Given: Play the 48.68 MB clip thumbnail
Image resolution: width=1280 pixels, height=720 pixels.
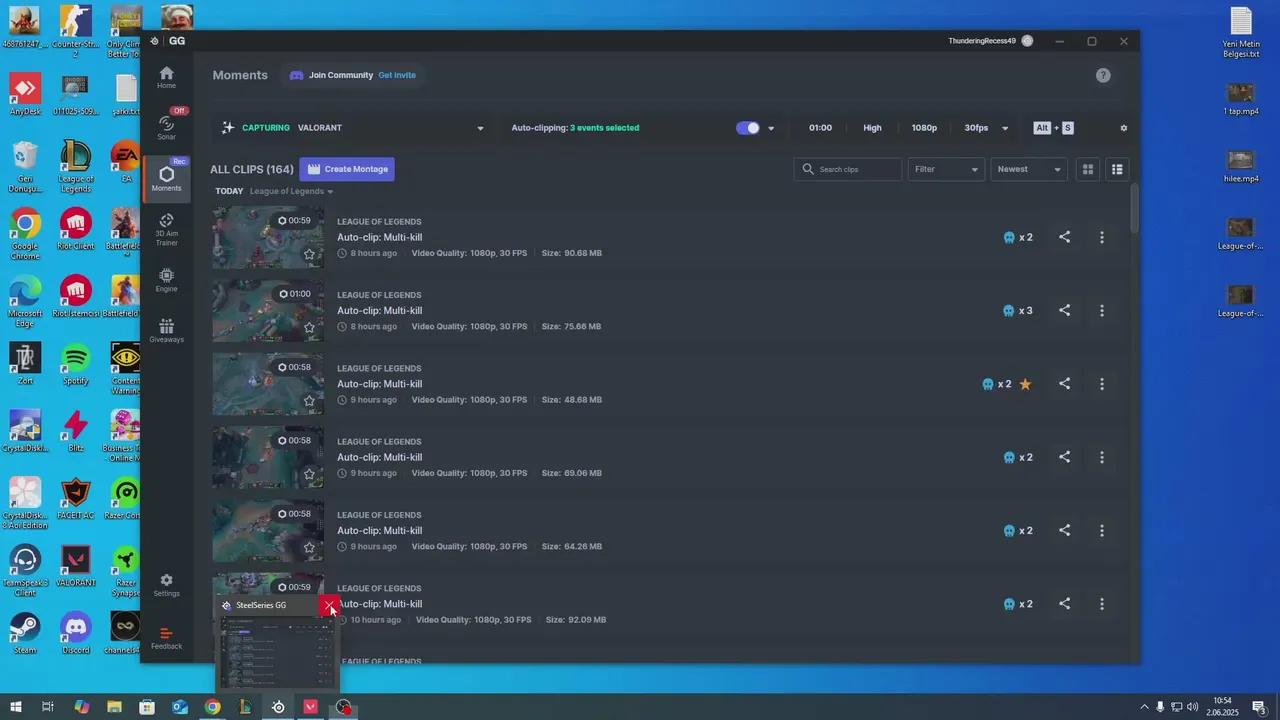Looking at the screenshot, I should point(268,384).
